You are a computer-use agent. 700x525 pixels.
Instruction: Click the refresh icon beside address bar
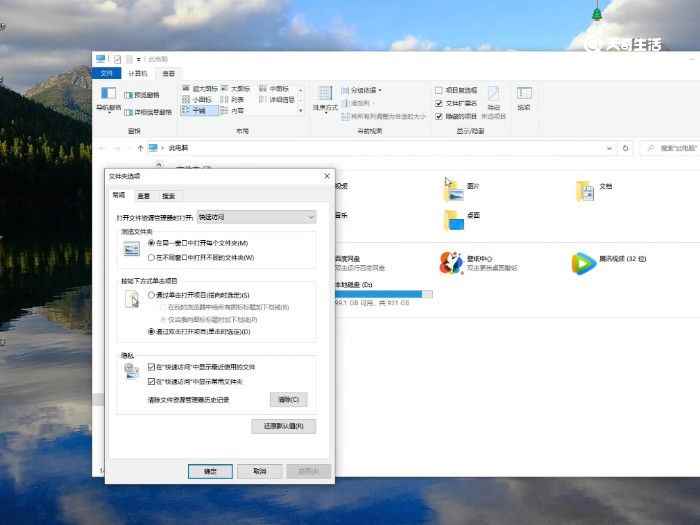625,148
